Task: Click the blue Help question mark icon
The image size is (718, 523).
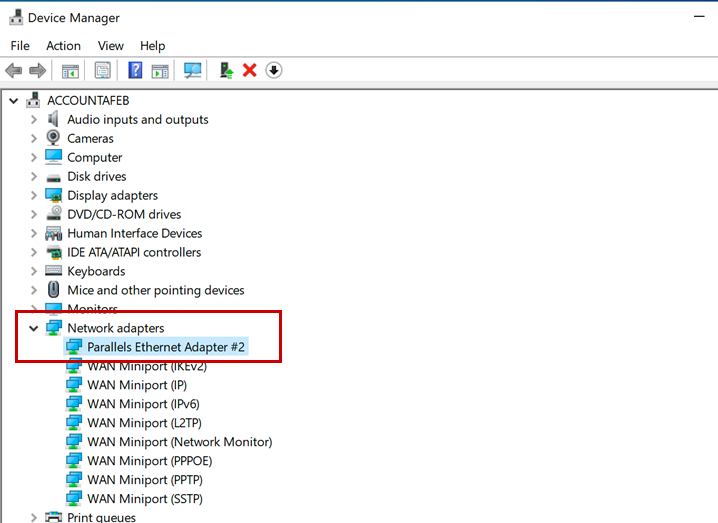Action: (135, 70)
